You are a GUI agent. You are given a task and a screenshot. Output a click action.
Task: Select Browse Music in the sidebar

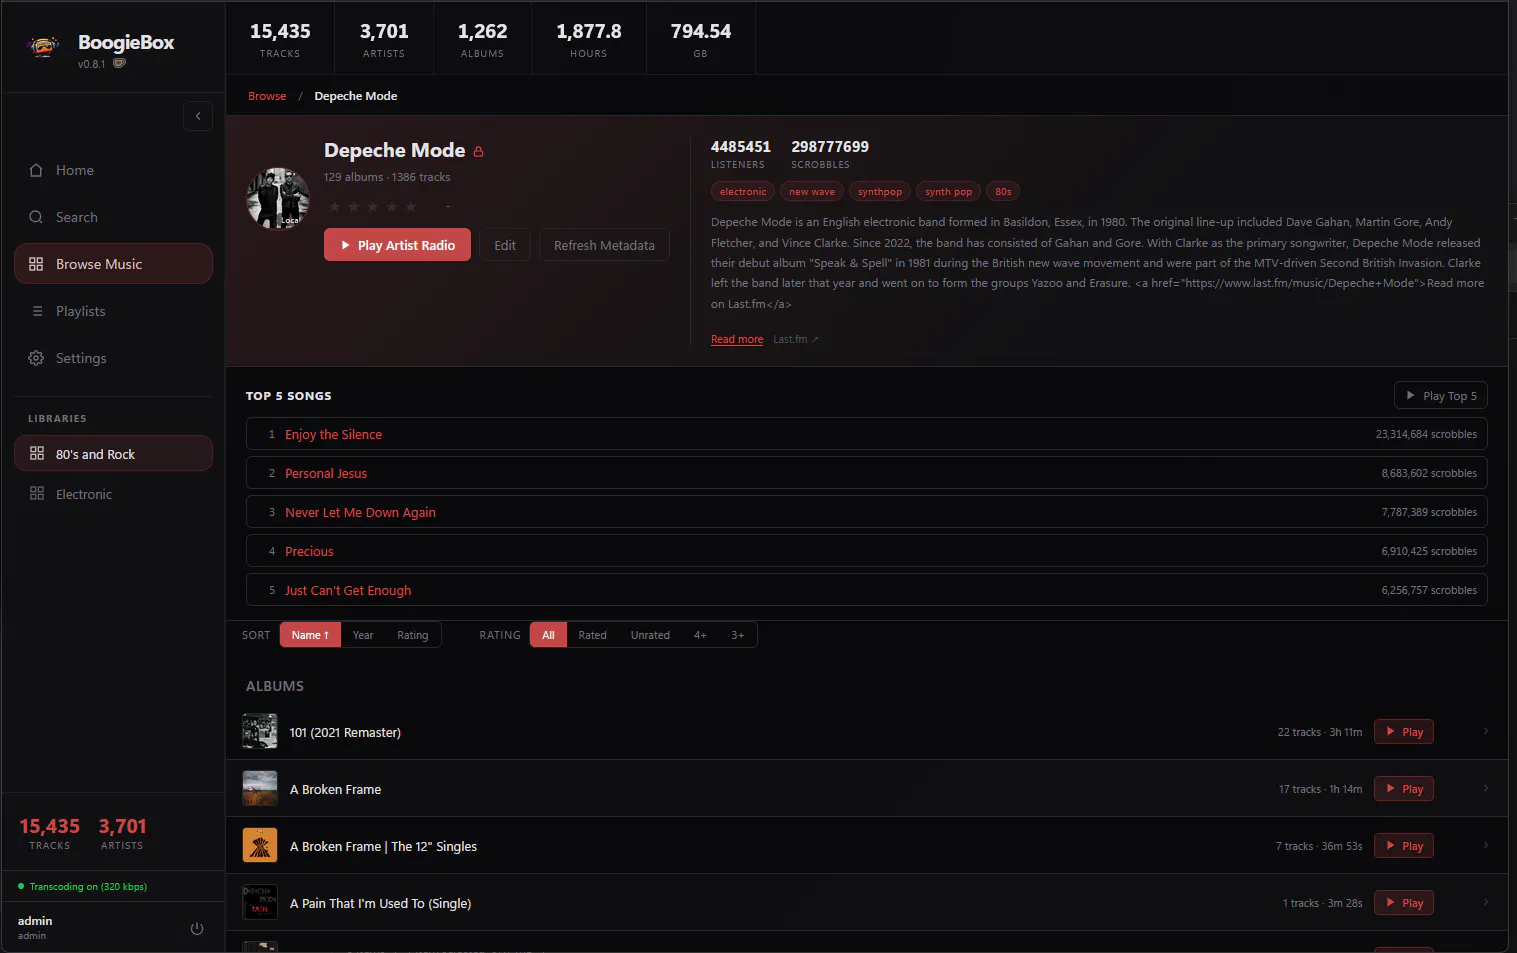pos(113,264)
